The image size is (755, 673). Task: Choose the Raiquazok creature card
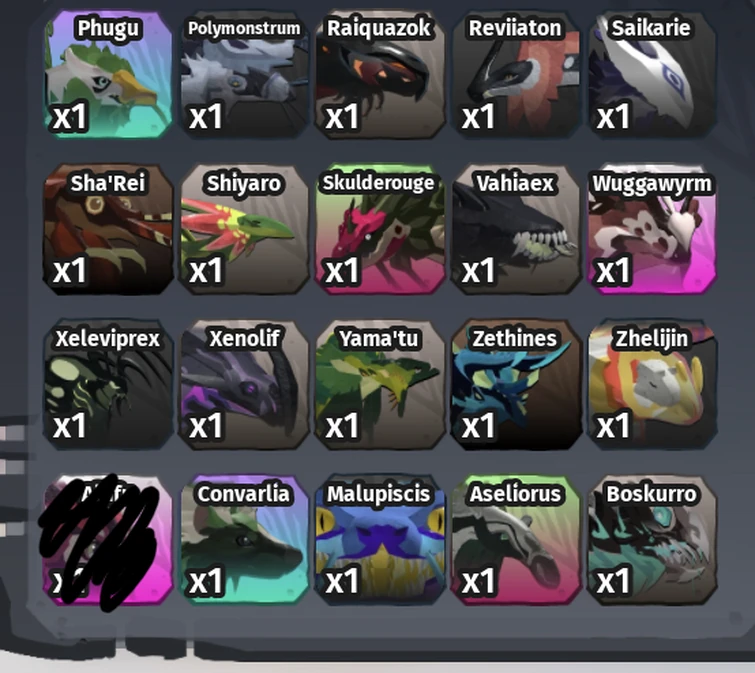(380, 75)
